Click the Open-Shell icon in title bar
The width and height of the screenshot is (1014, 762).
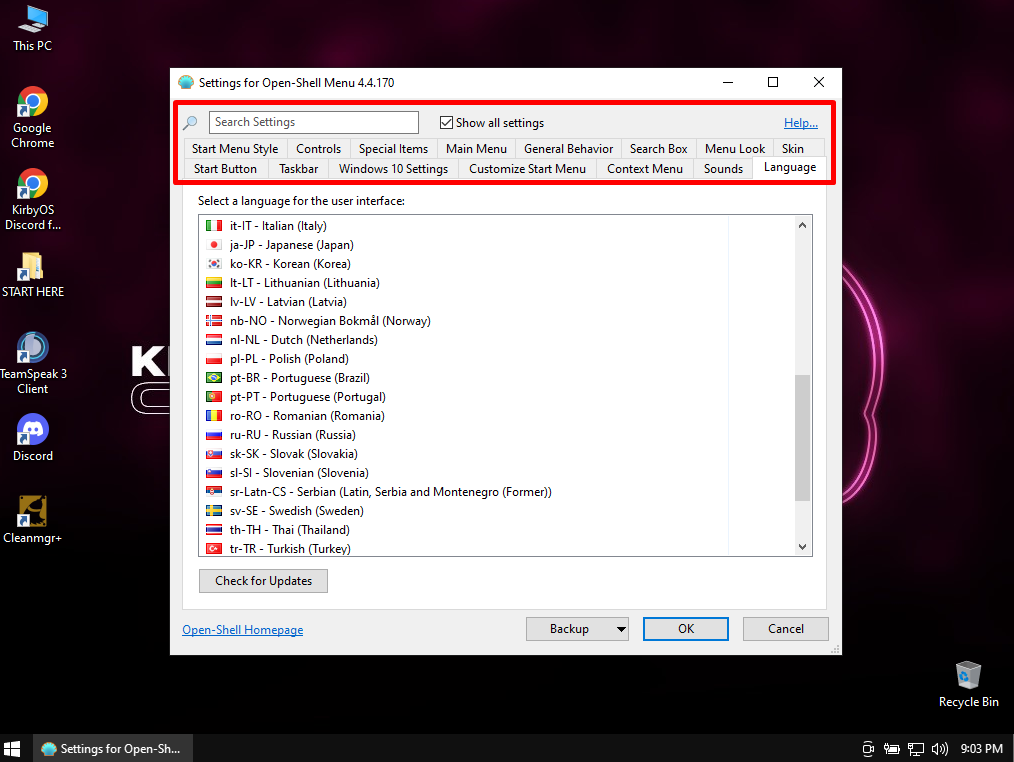click(x=186, y=82)
